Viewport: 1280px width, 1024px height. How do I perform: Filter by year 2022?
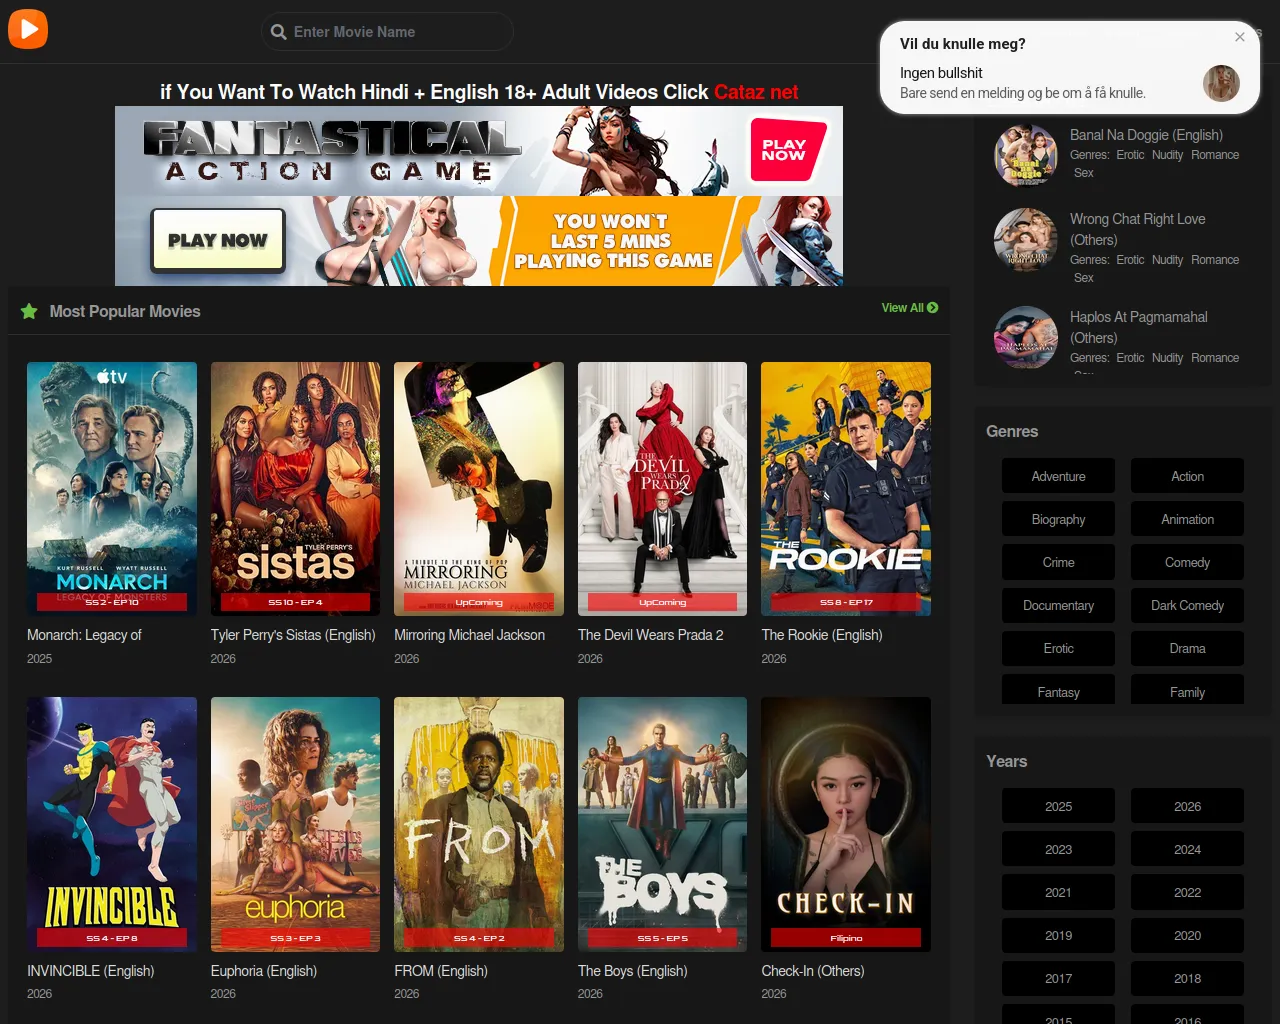[1187, 892]
